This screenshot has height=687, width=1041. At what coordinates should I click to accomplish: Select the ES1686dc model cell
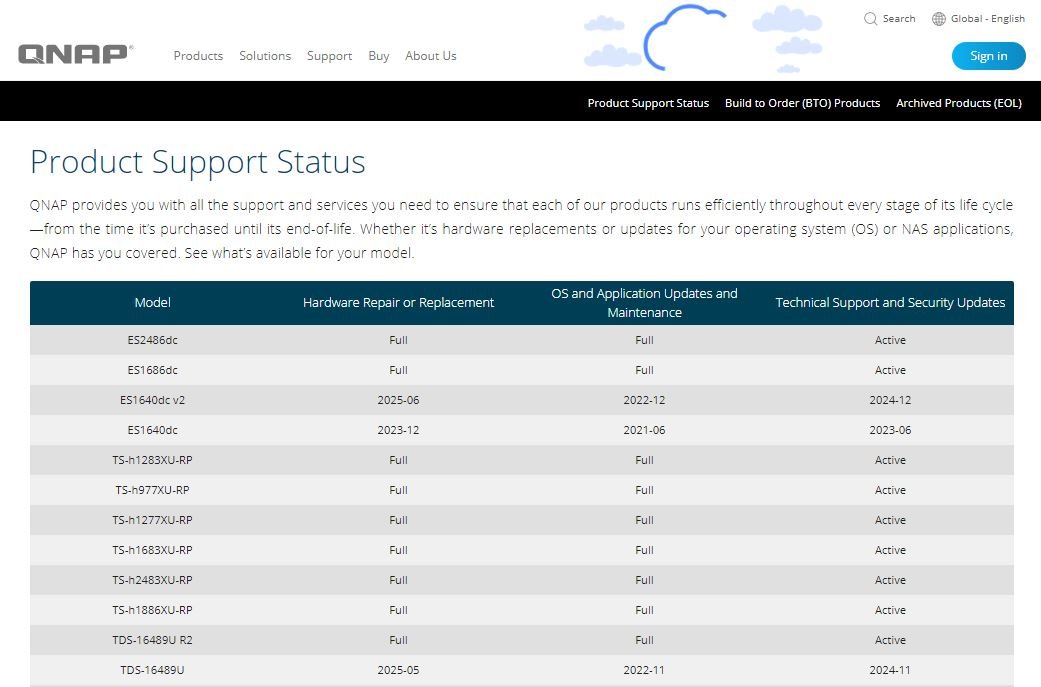(153, 370)
